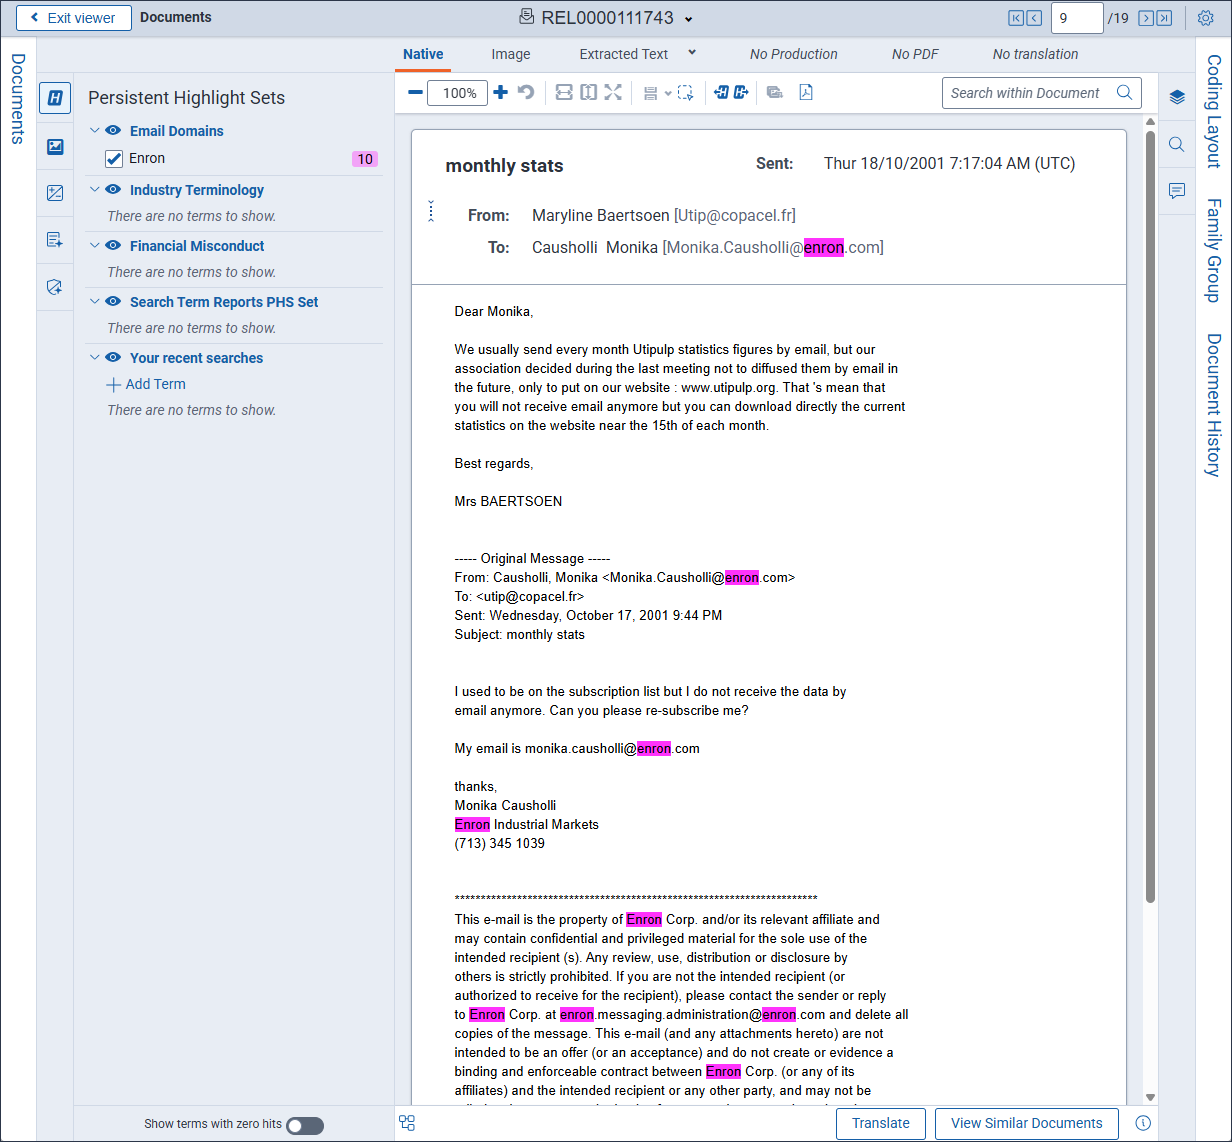
Task: Collapse the Industry Terminology chevron
Action: click(95, 190)
